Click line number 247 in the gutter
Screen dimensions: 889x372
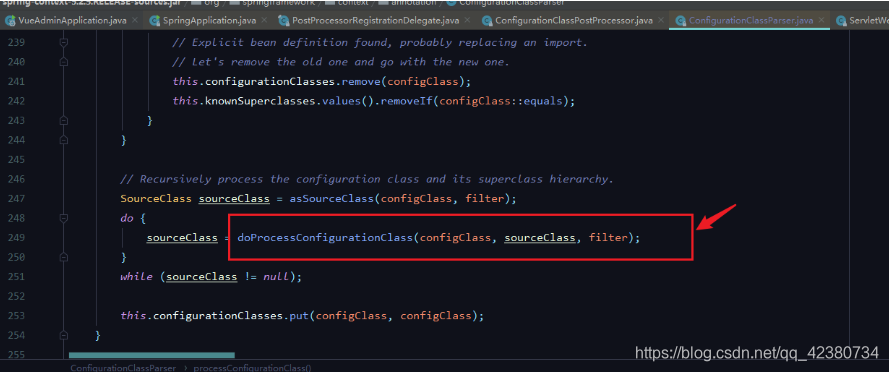click(x=15, y=198)
